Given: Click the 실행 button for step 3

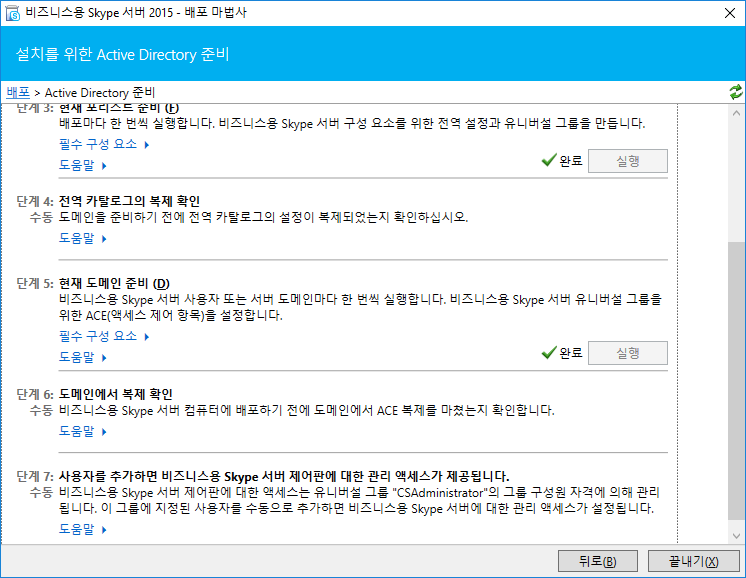Looking at the screenshot, I should [628, 161].
